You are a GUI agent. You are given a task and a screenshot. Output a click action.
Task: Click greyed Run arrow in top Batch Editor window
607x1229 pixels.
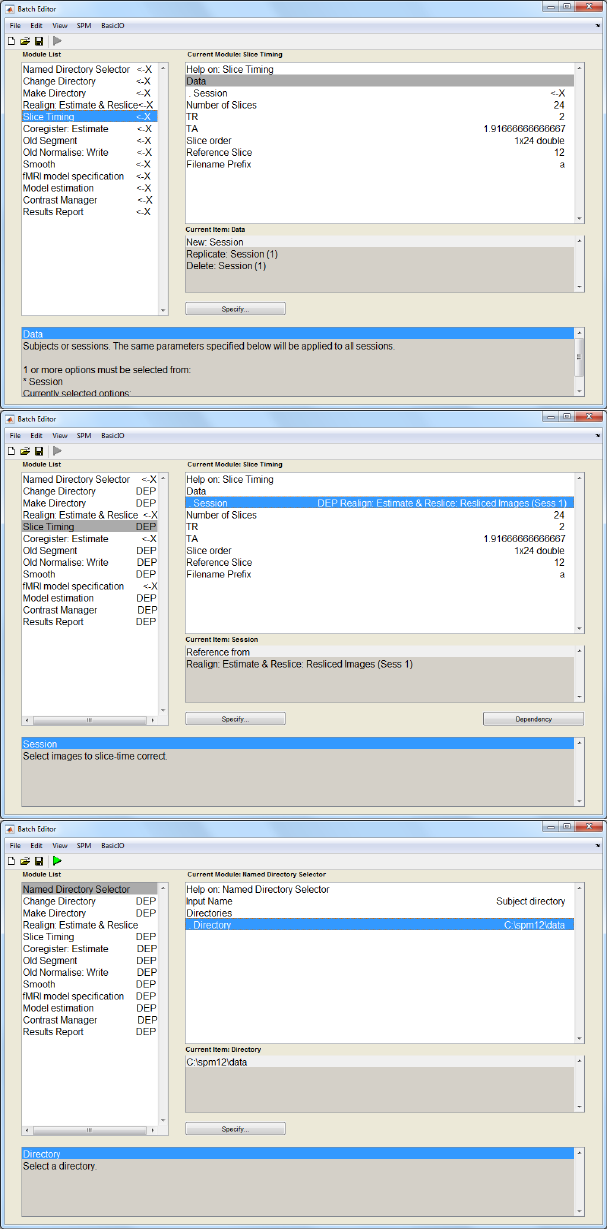pos(57,41)
